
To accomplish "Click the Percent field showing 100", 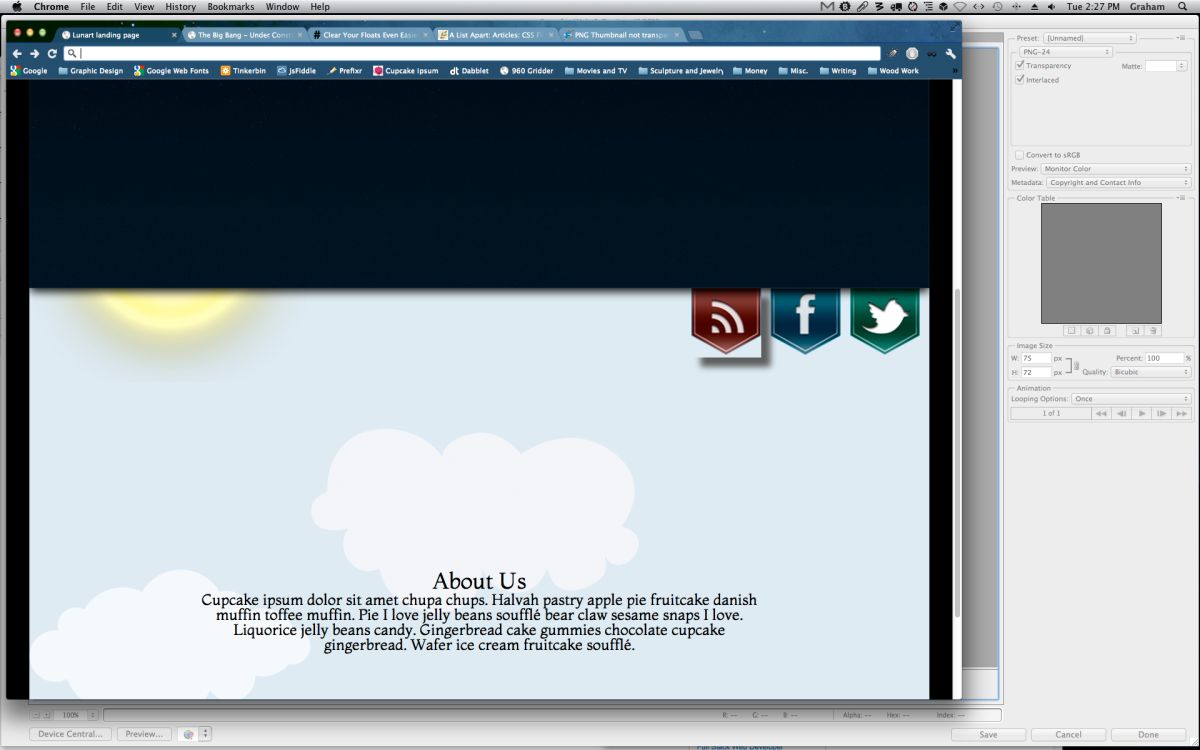I will click(1164, 358).
